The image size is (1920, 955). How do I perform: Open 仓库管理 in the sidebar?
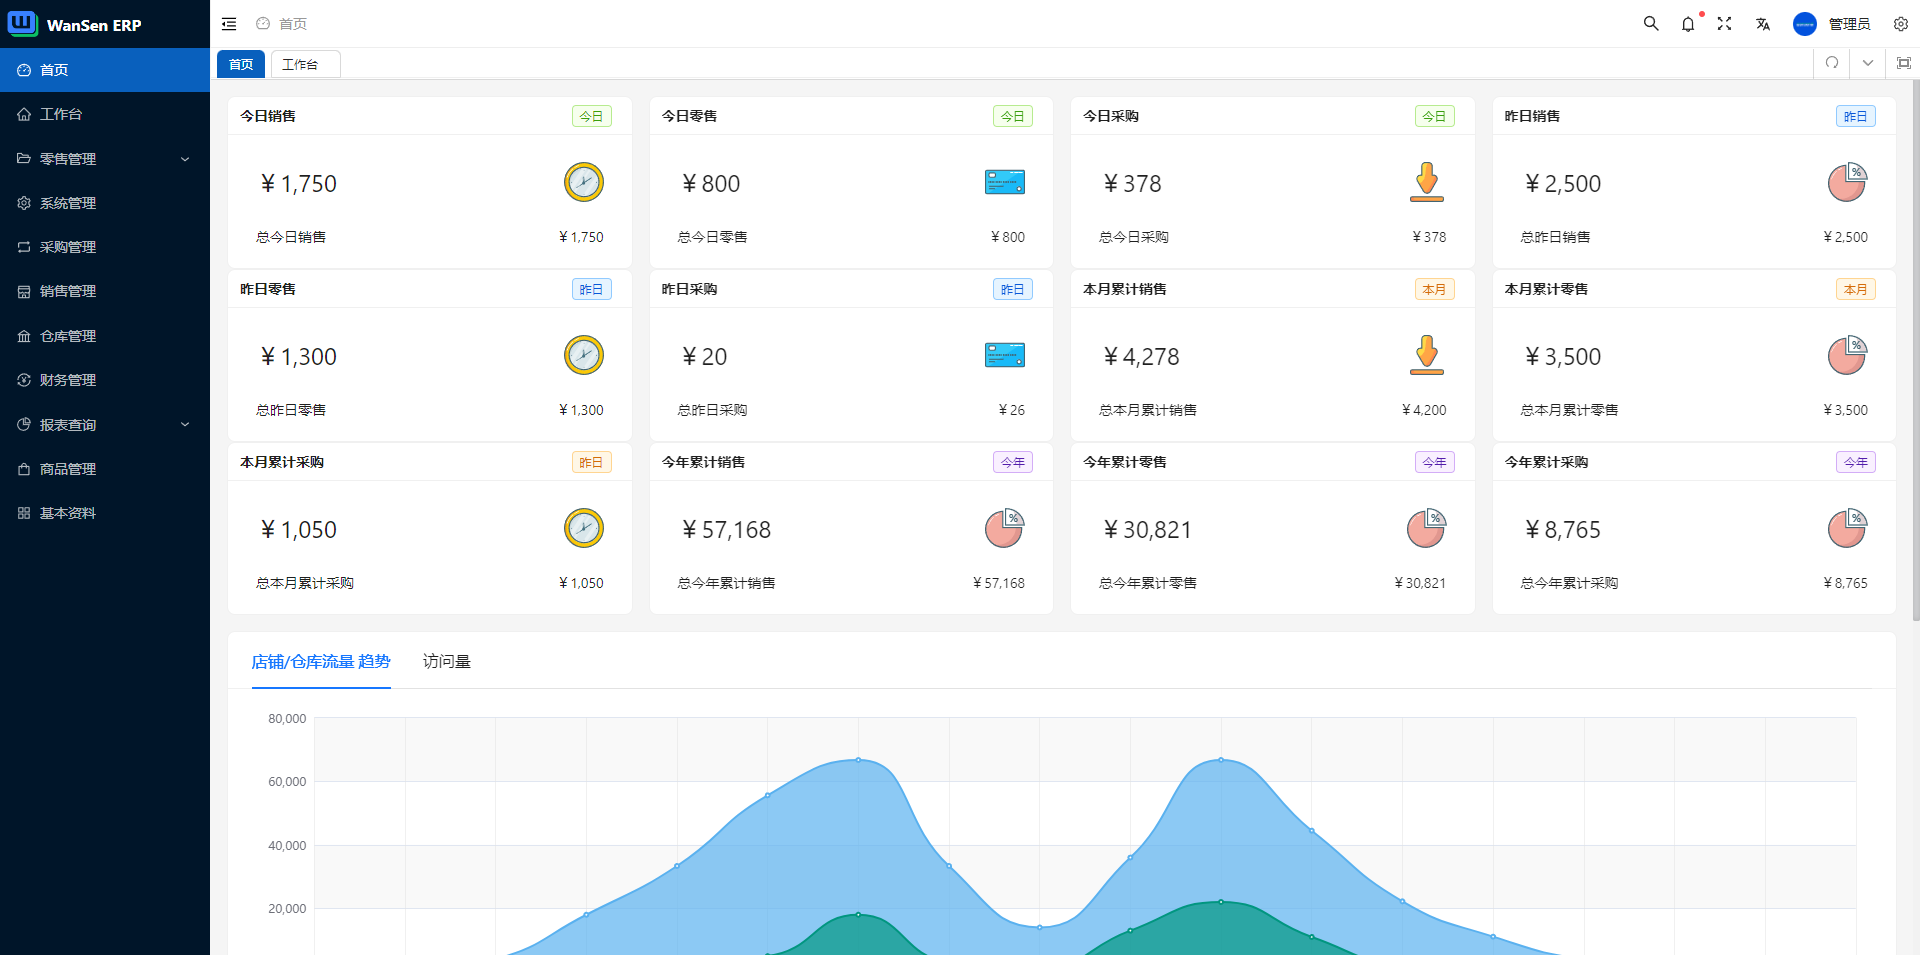(68, 336)
